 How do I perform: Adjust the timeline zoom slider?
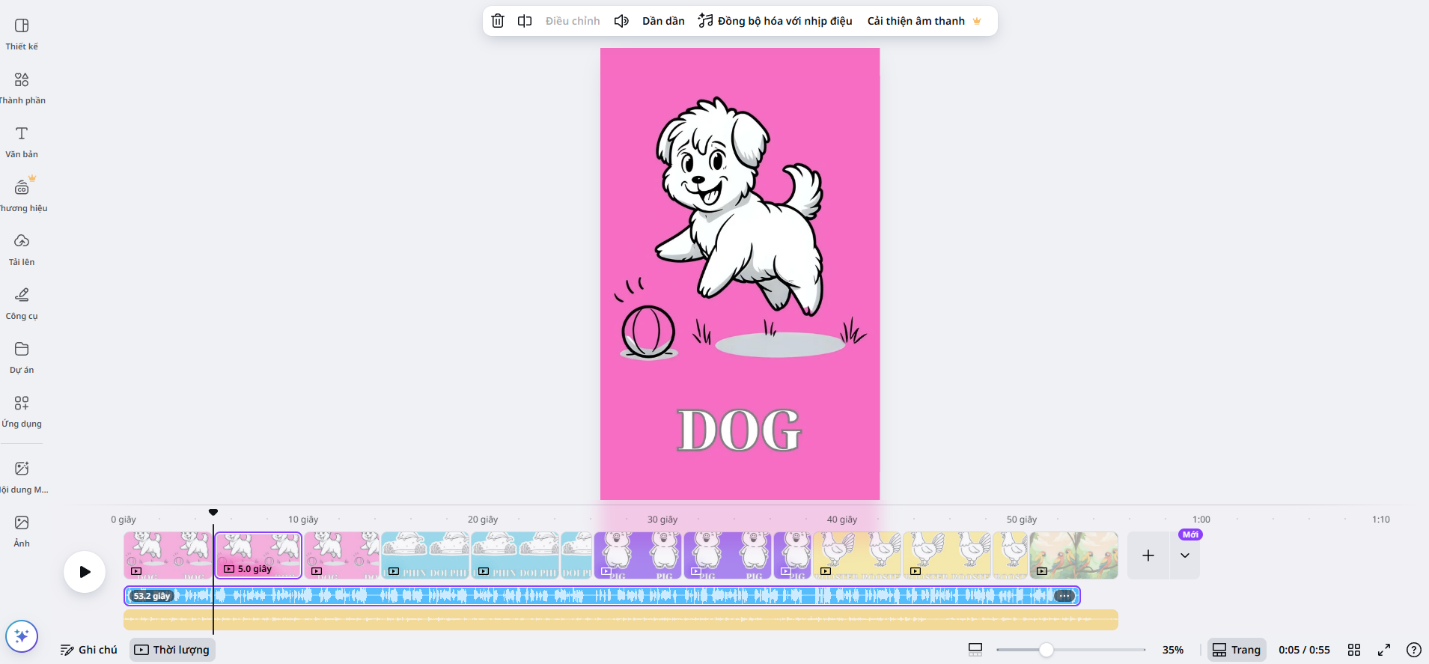click(x=1046, y=650)
